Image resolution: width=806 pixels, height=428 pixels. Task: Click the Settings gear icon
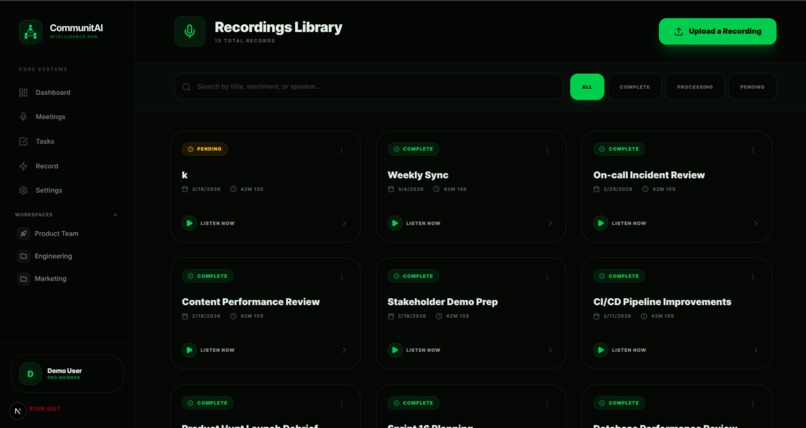(x=23, y=190)
